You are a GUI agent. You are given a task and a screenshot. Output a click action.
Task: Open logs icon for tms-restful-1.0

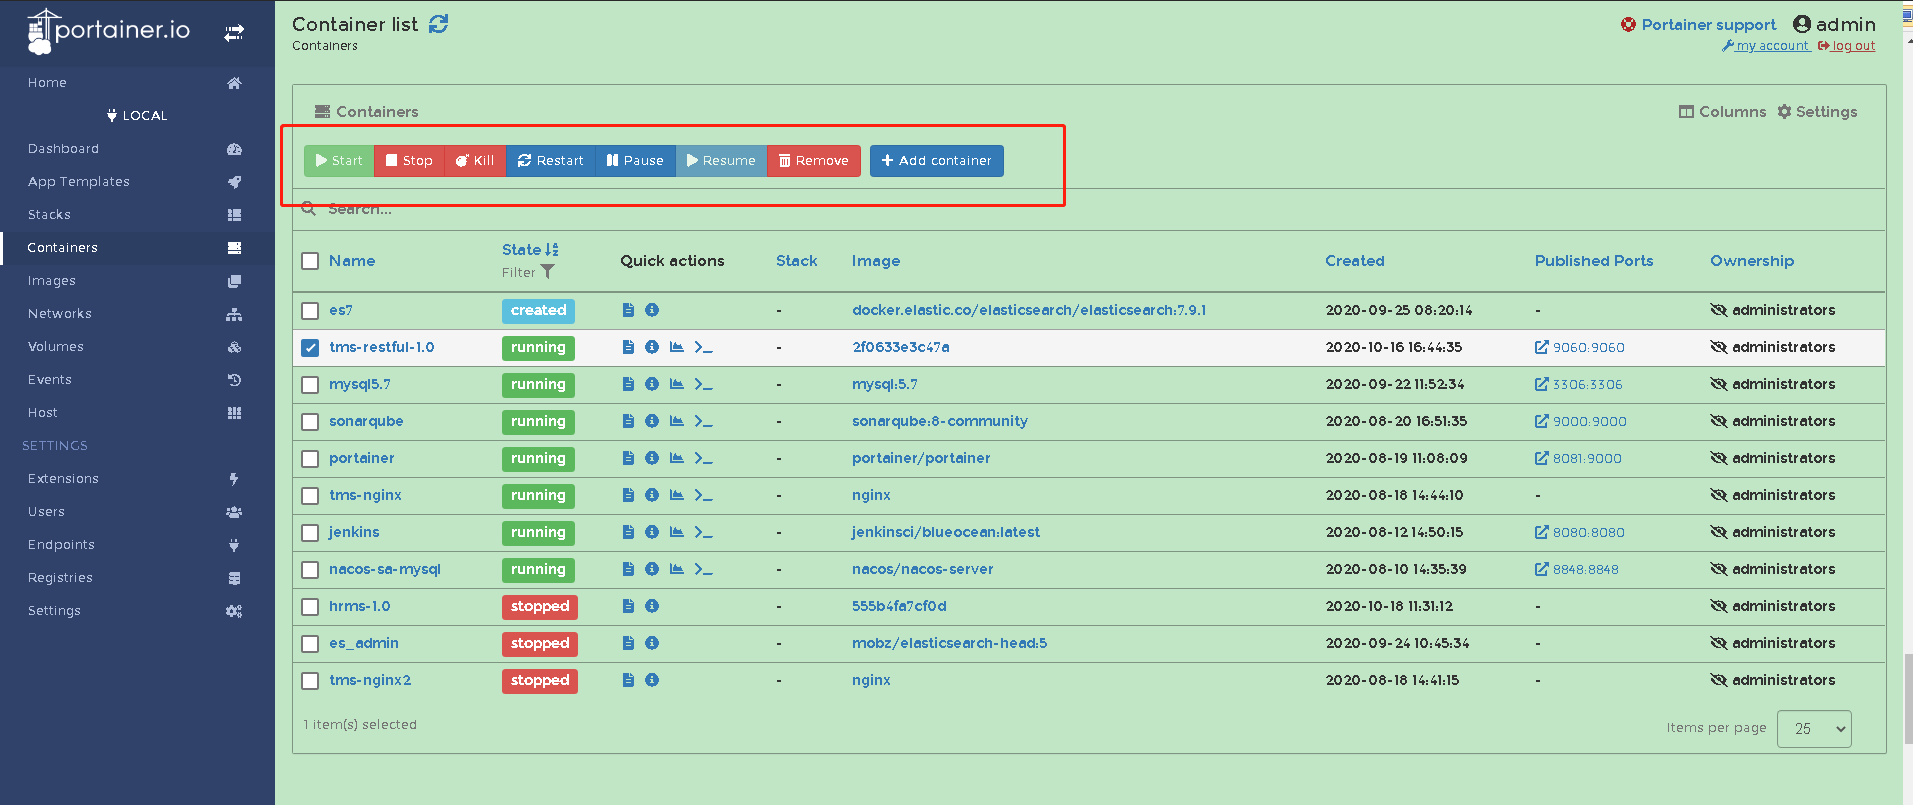[628, 347]
